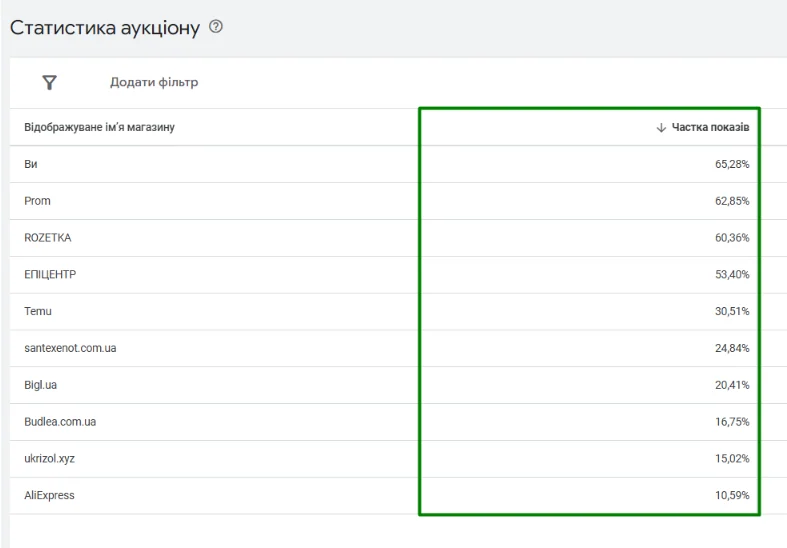Open help icon beside Статистика аукціону

click(x=216, y=27)
